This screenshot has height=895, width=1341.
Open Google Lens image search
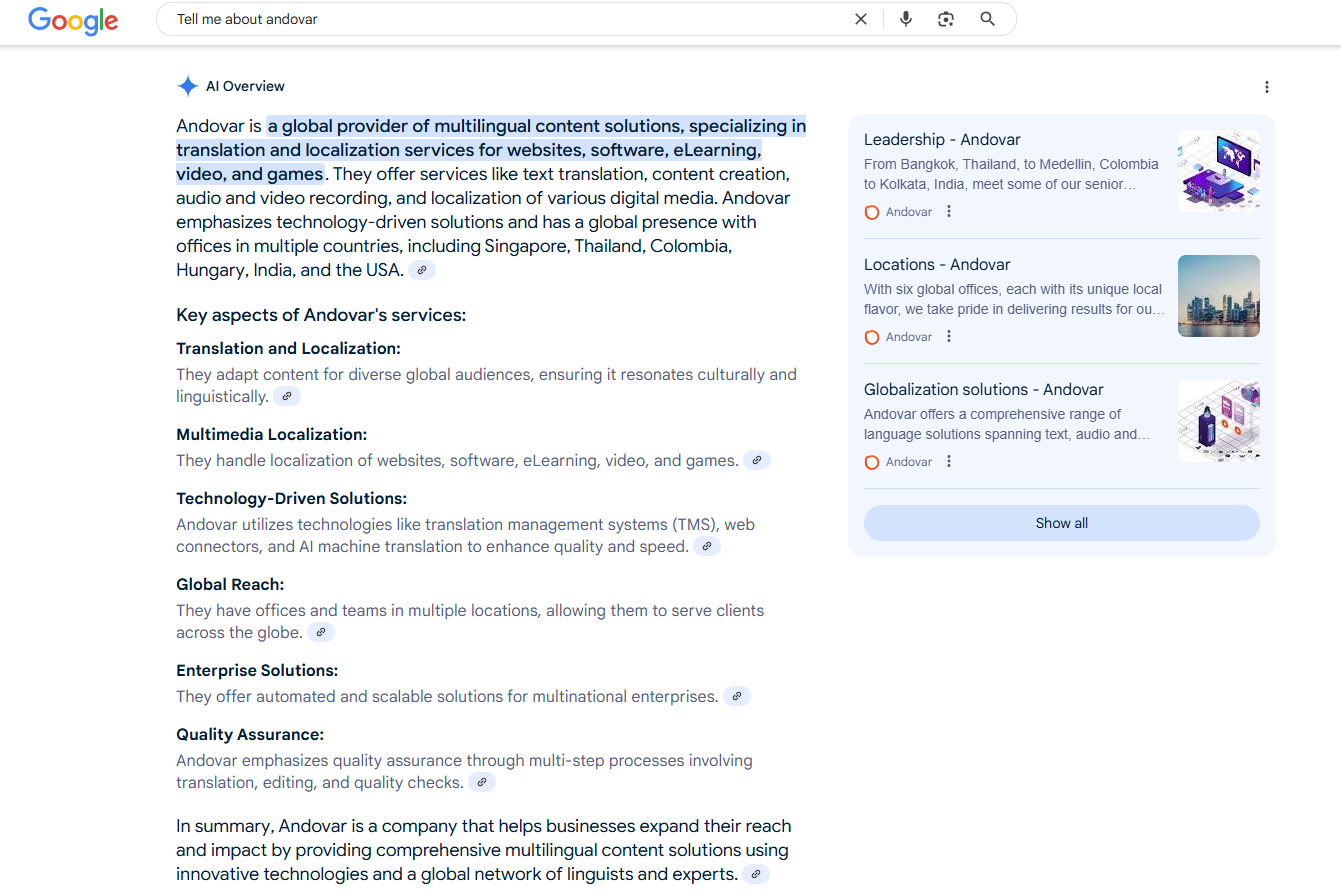point(946,19)
